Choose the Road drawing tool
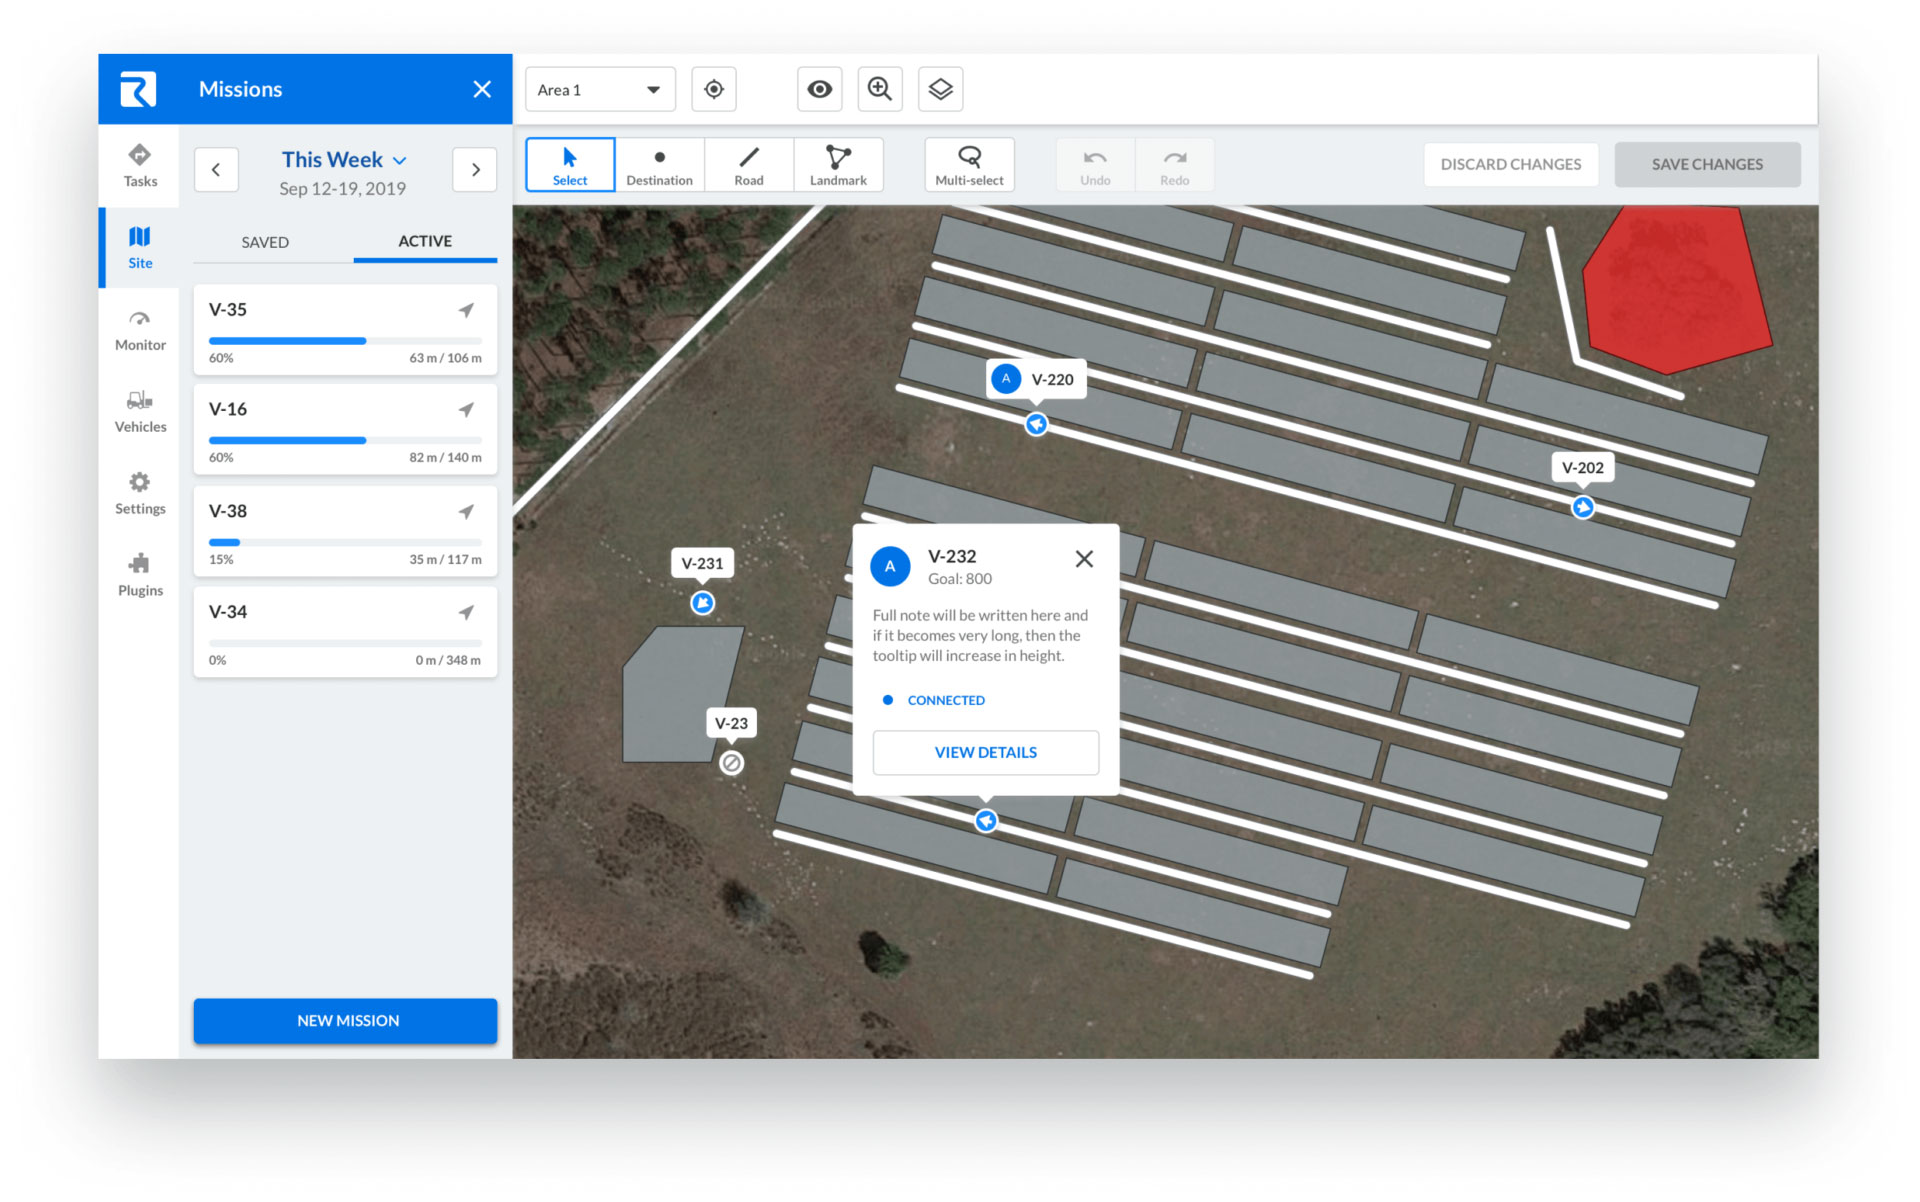Screen dimensions: 1920x1202 [x=748, y=165]
